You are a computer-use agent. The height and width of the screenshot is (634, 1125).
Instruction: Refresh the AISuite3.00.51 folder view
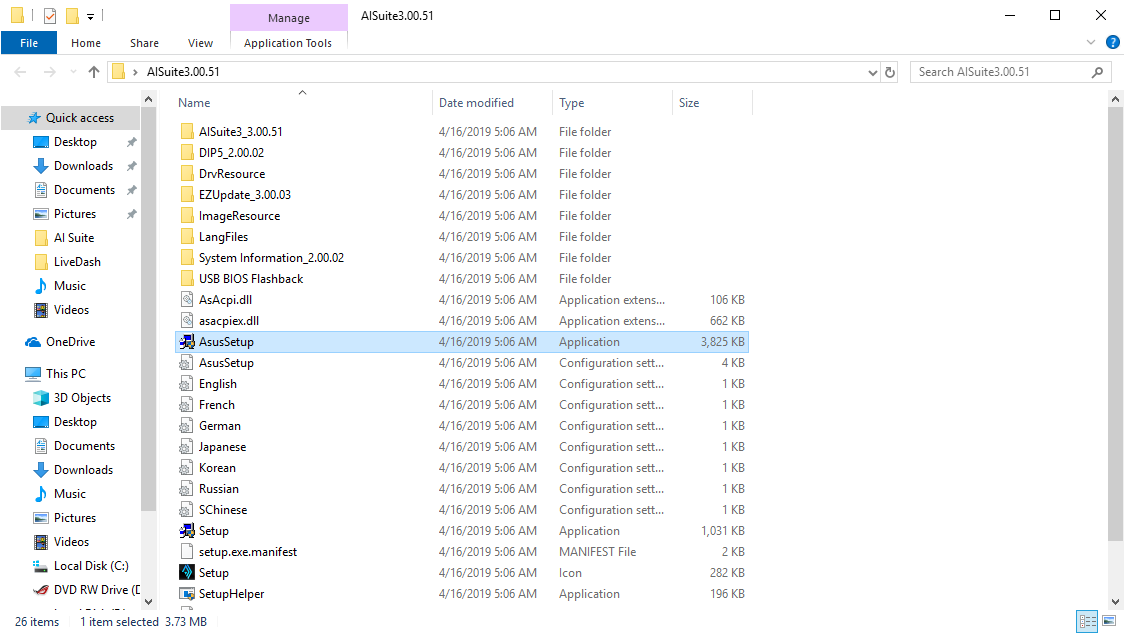890,72
